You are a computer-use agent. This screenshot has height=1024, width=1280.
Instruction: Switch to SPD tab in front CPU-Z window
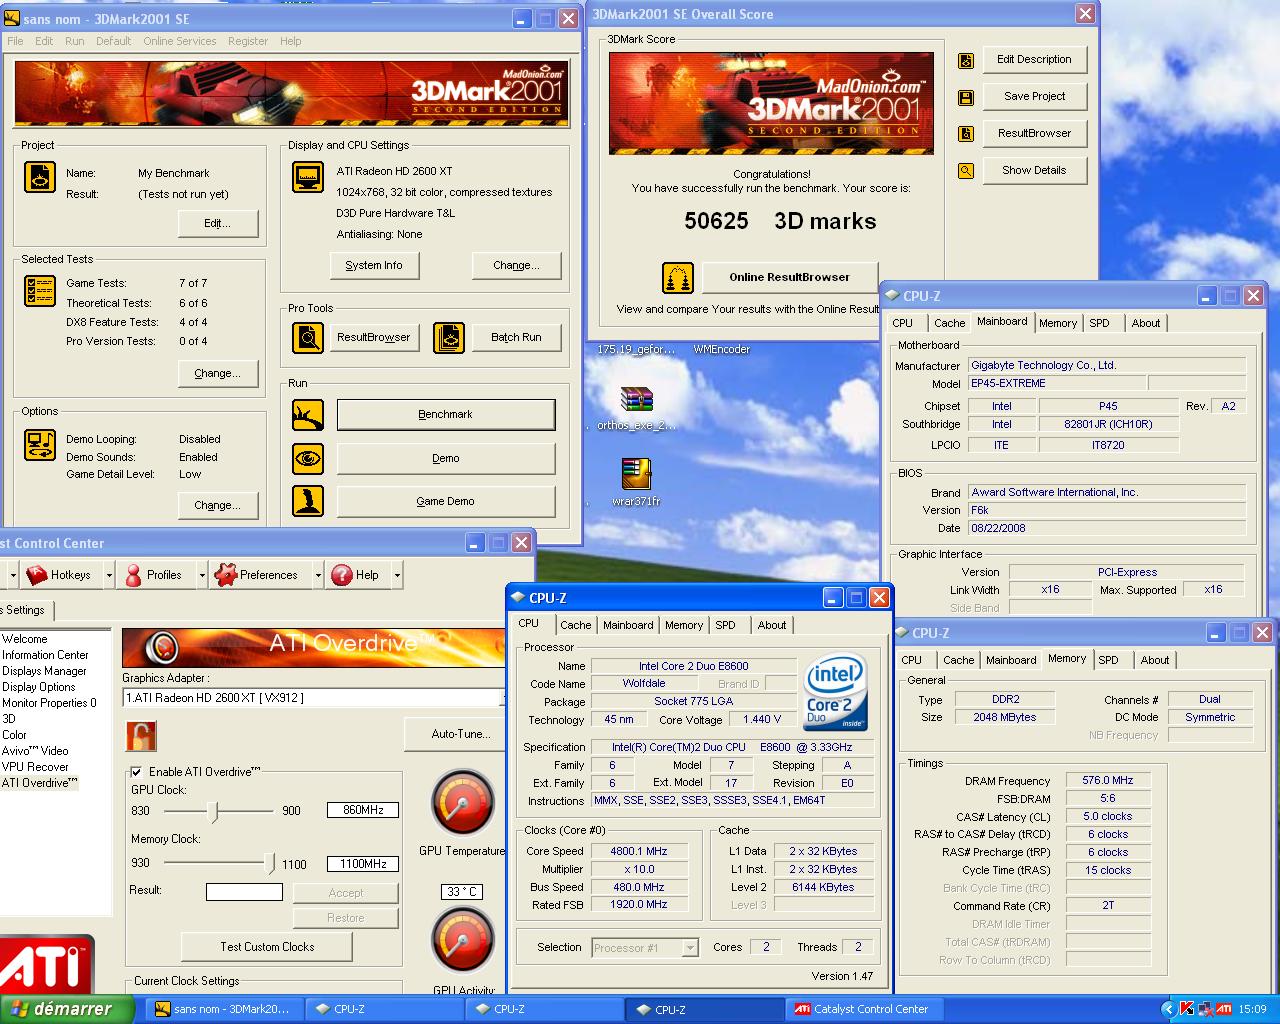[726, 625]
